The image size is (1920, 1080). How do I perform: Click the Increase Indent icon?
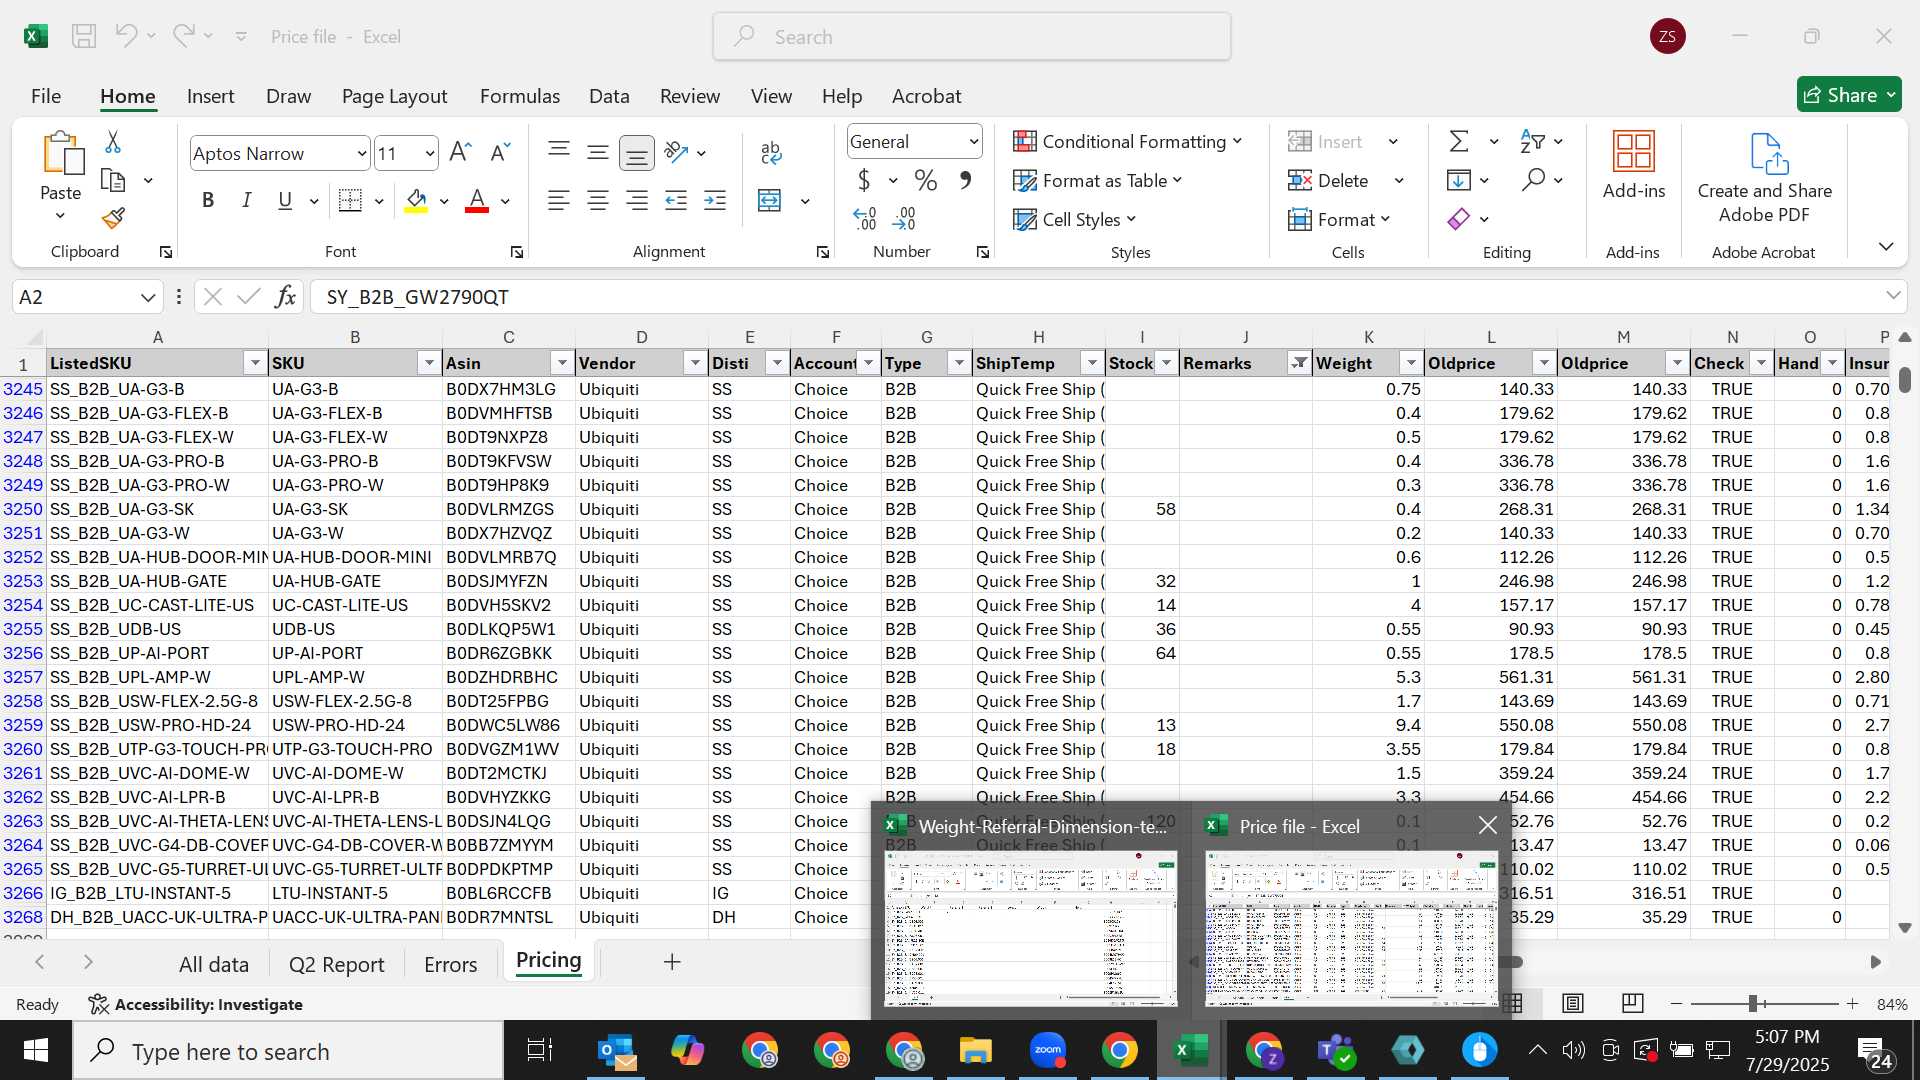715,200
